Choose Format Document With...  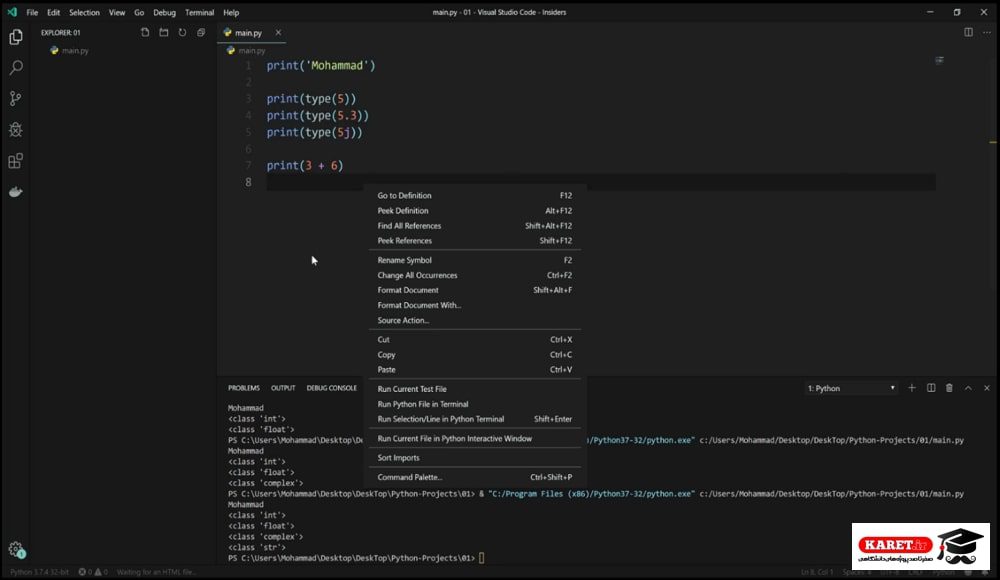tap(474, 305)
